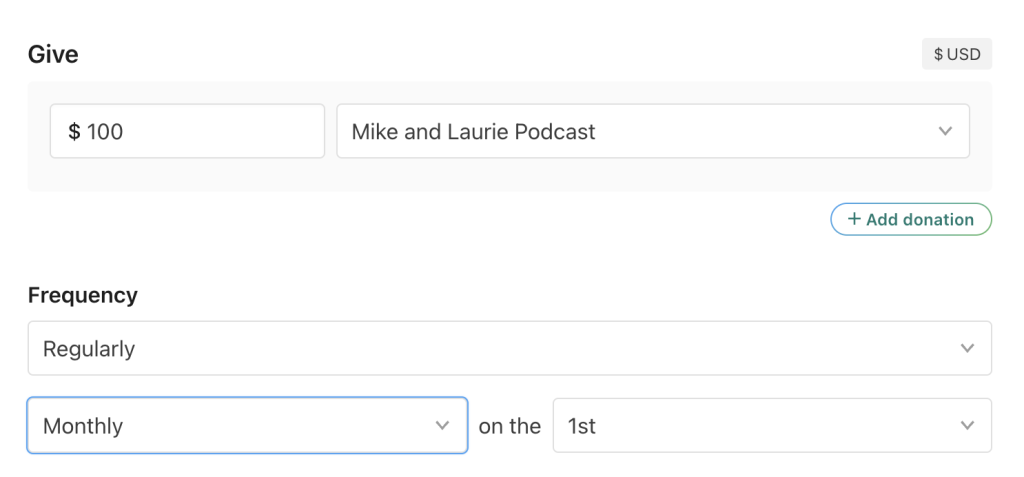1024x477 pixels.
Task: Click the chevron arrow in the Monthly dropdown
Action: [443, 426]
